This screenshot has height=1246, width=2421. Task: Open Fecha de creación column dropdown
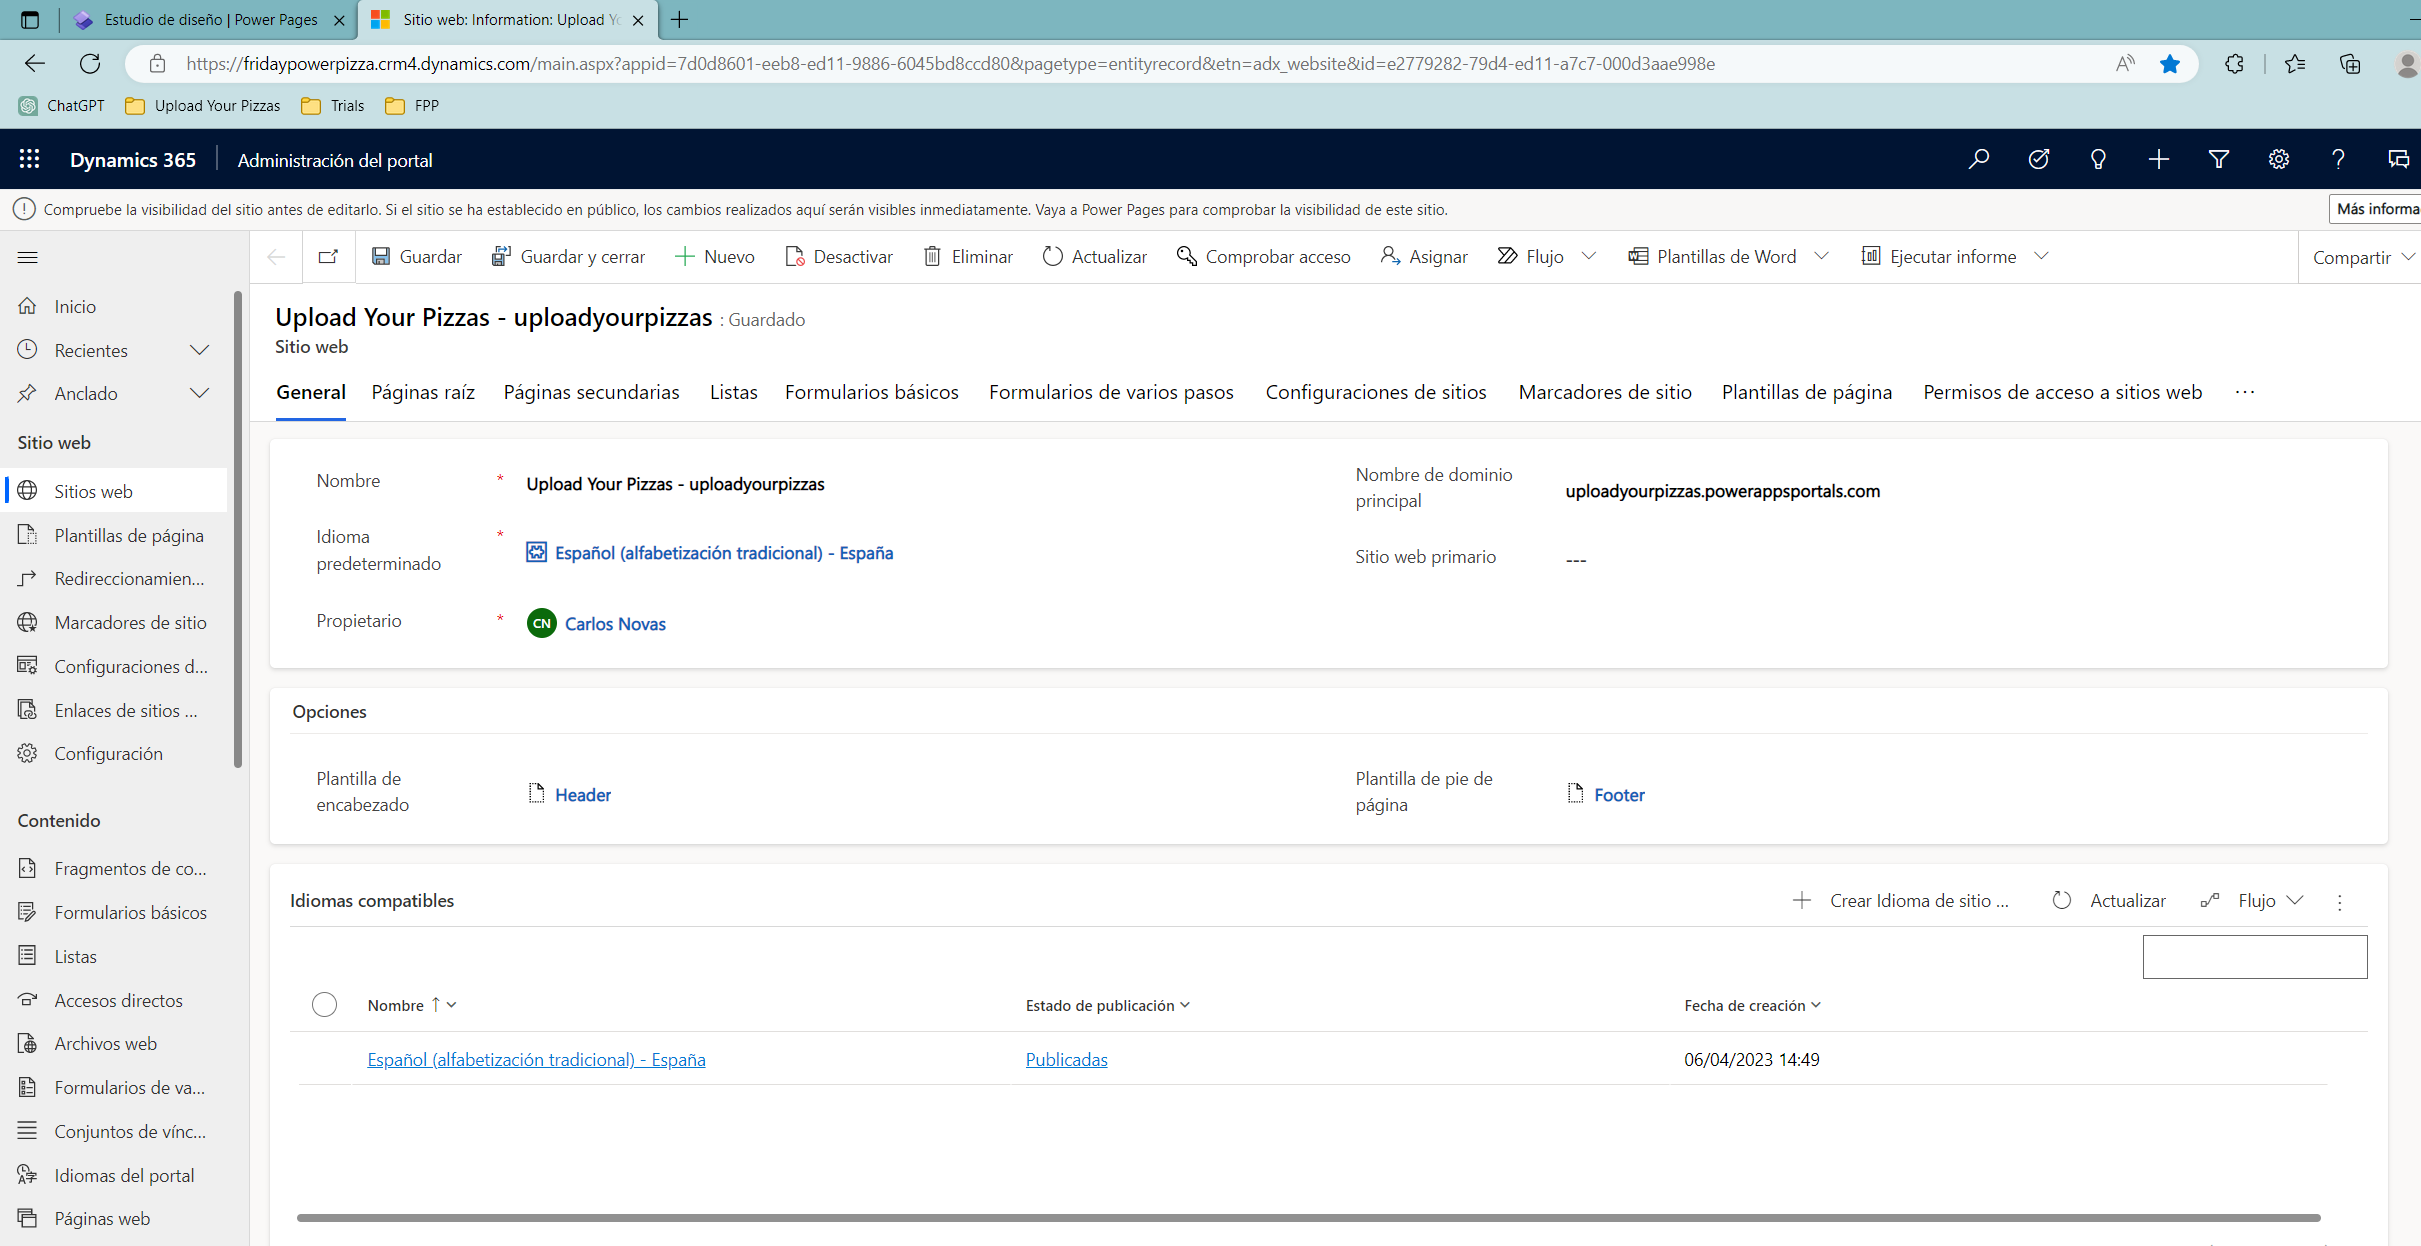point(1816,1005)
